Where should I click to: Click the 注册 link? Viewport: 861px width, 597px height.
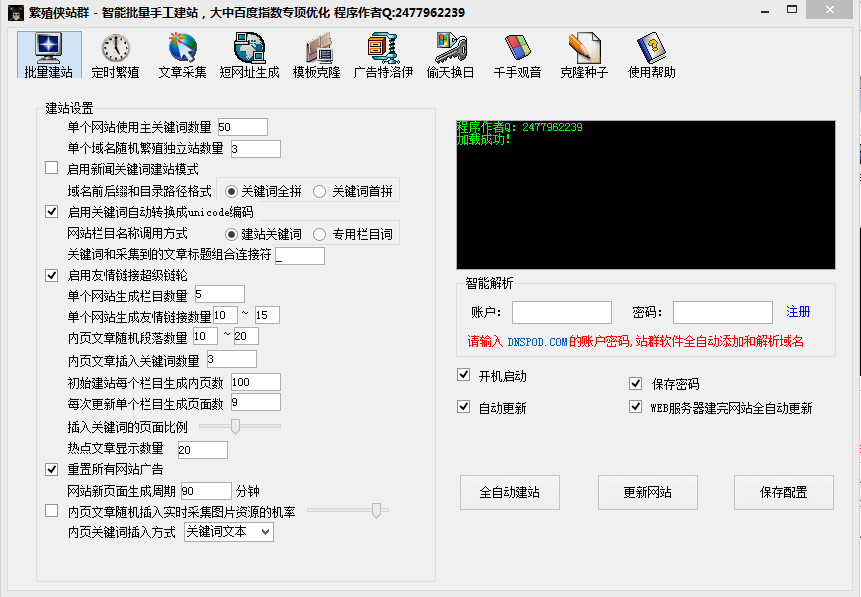pyautogui.click(x=798, y=312)
